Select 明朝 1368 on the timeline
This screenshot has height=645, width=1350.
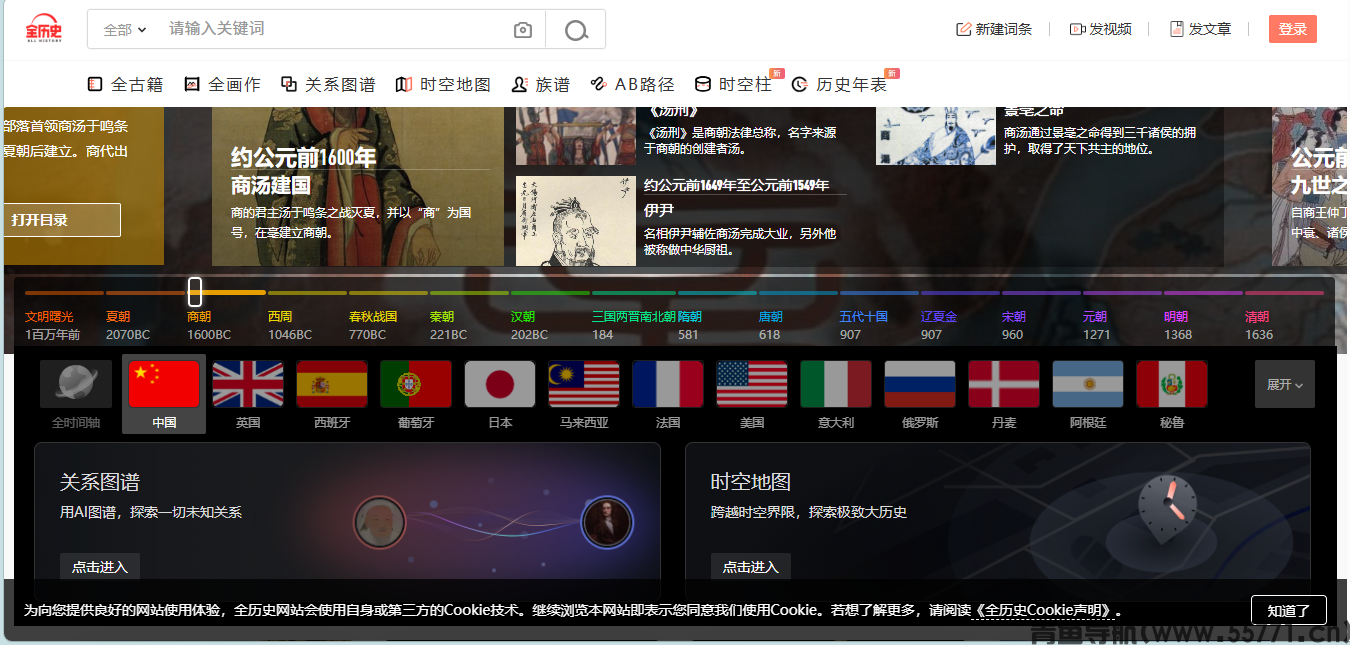coord(1178,325)
